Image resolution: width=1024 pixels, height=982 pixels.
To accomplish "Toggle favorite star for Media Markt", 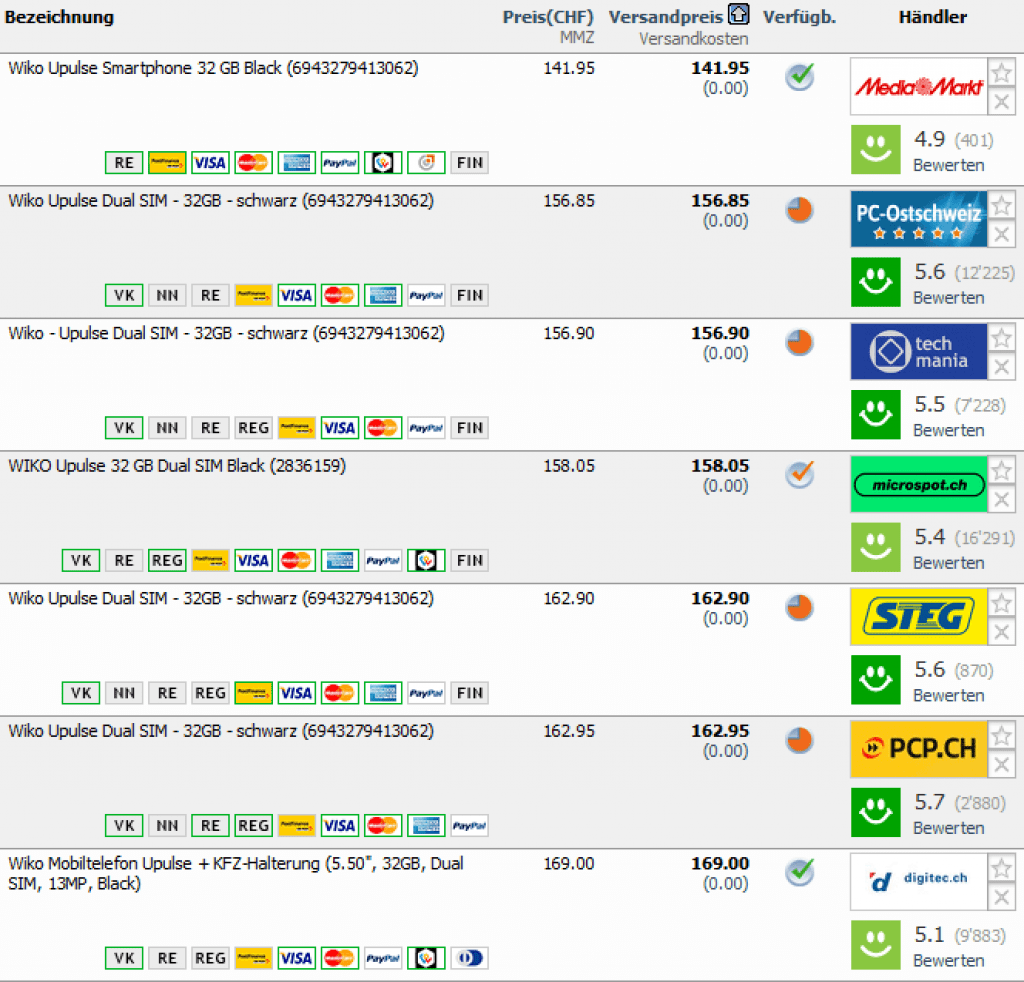I will click(x=1001, y=73).
